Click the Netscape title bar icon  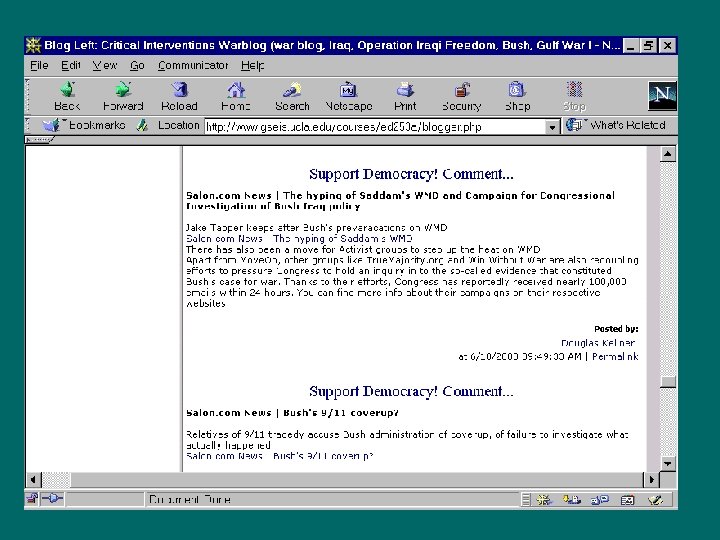tap(33, 45)
